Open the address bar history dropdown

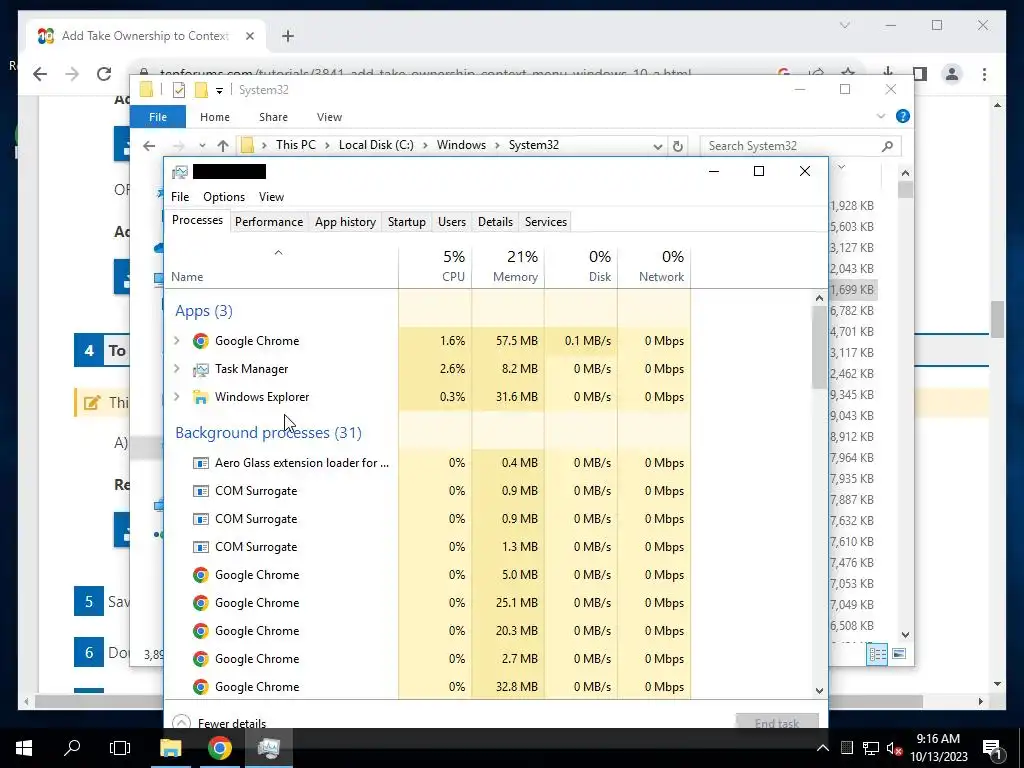pyautogui.click(x=658, y=146)
